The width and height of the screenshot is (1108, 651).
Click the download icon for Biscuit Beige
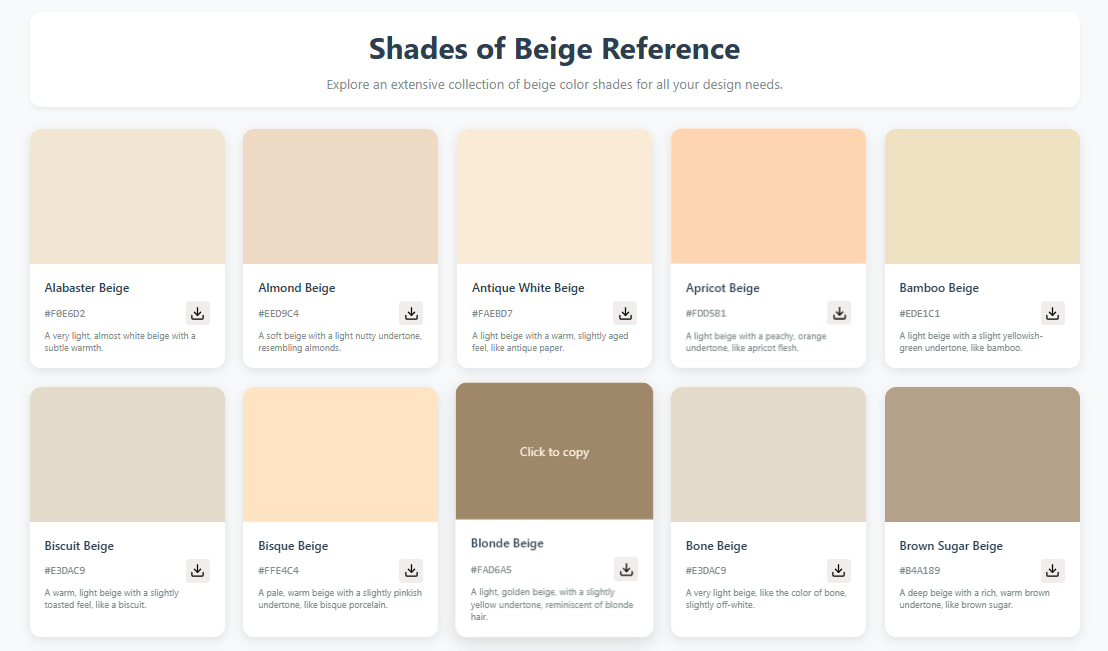pyautogui.click(x=197, y=569)
